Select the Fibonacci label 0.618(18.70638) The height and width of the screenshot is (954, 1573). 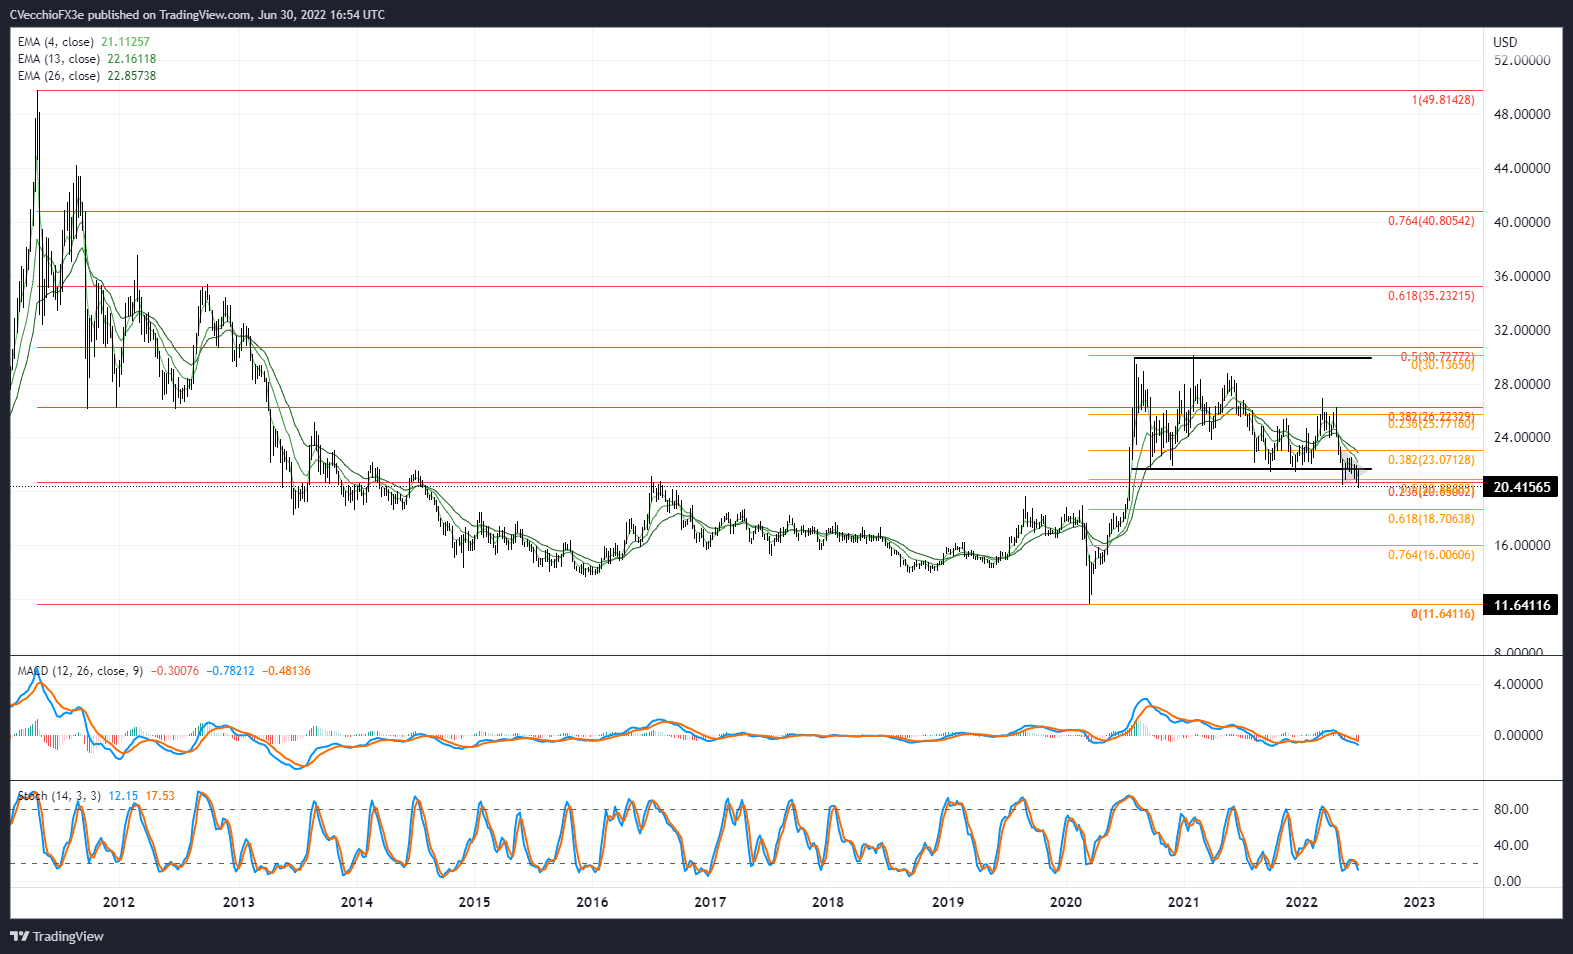1430,519
